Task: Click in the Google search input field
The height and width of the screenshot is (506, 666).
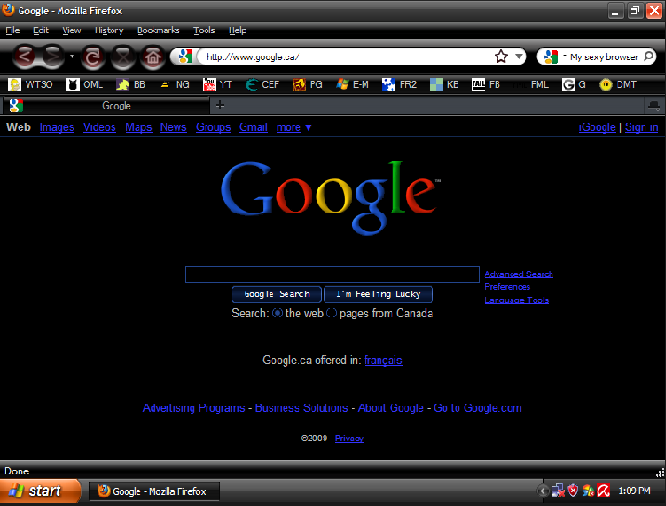Action: pos(332,274)
